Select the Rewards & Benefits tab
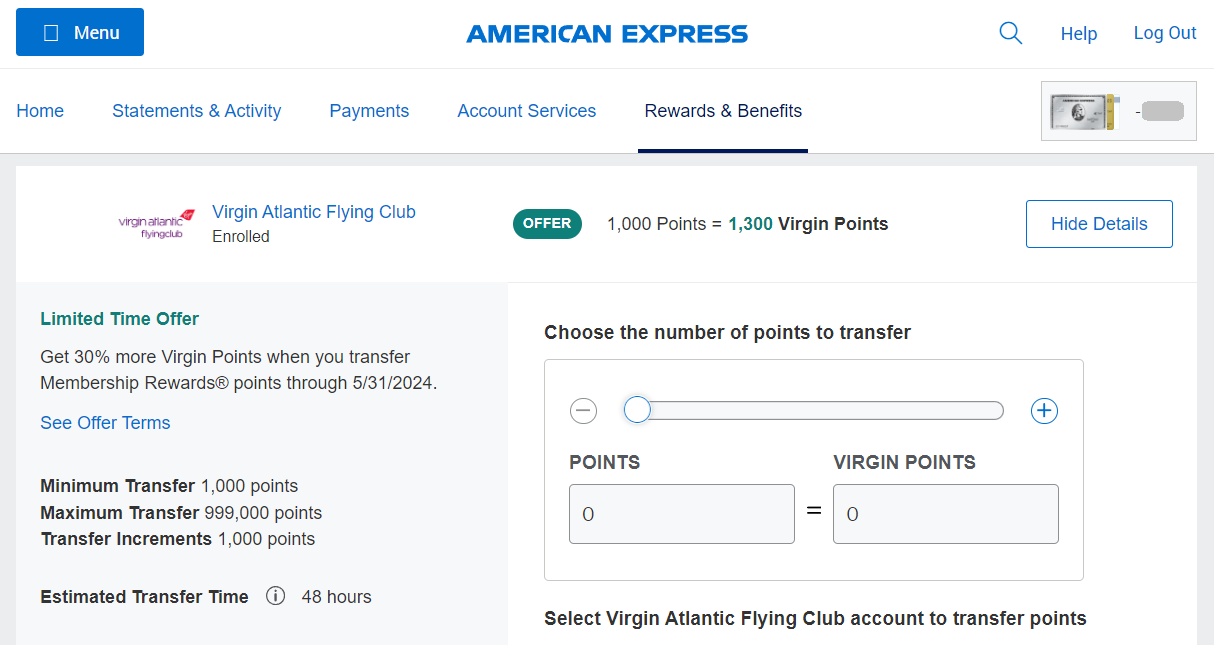The image size is (1214, 645). (x=723, y=111)
